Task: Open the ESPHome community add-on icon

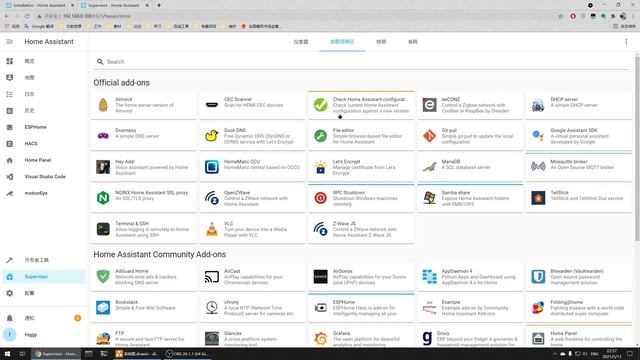Action: (320, 308)
